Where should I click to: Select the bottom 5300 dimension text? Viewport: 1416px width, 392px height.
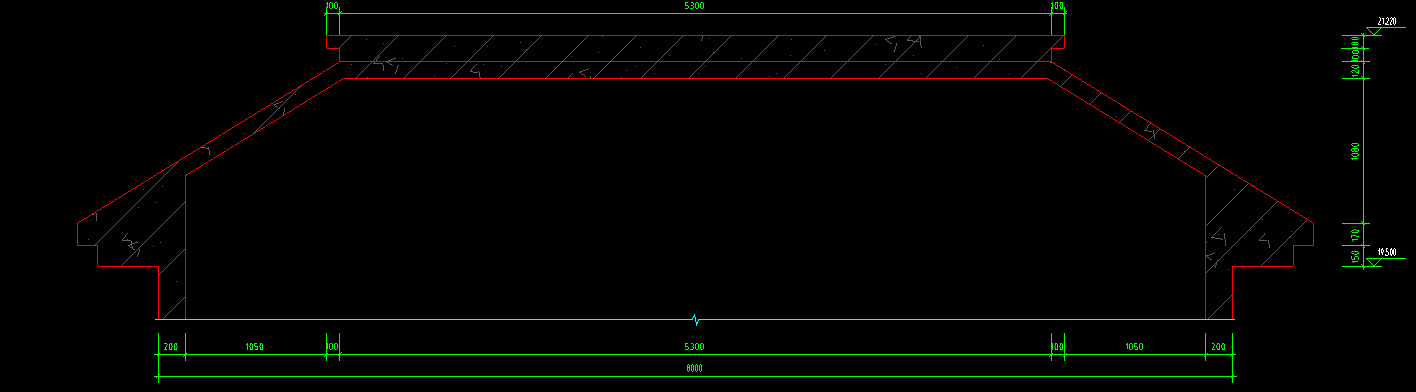(x=694, y=347)
